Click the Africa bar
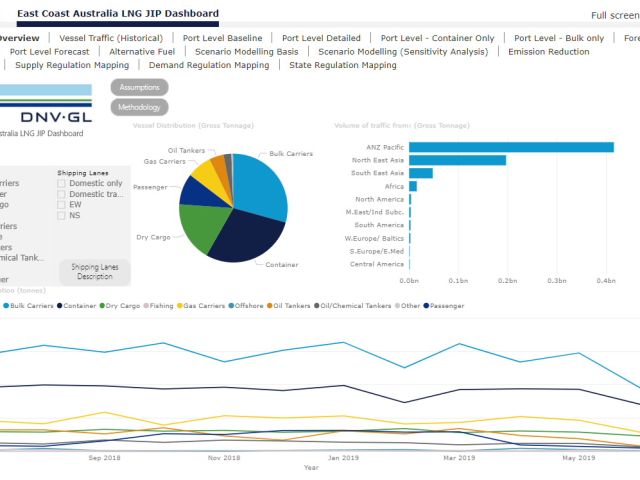 click(x=413, y=186)
